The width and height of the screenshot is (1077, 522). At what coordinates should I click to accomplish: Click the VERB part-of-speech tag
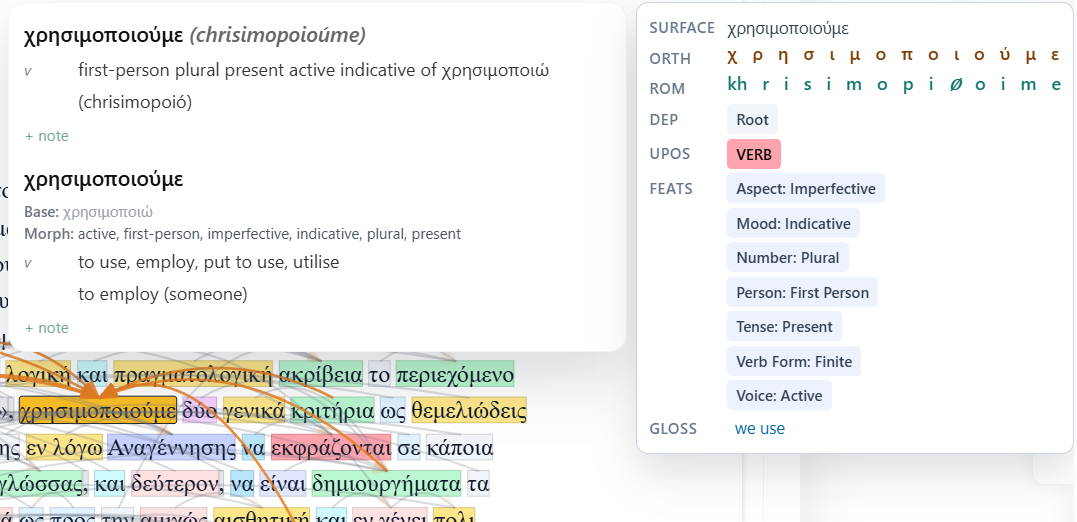(x=753, y=155)
